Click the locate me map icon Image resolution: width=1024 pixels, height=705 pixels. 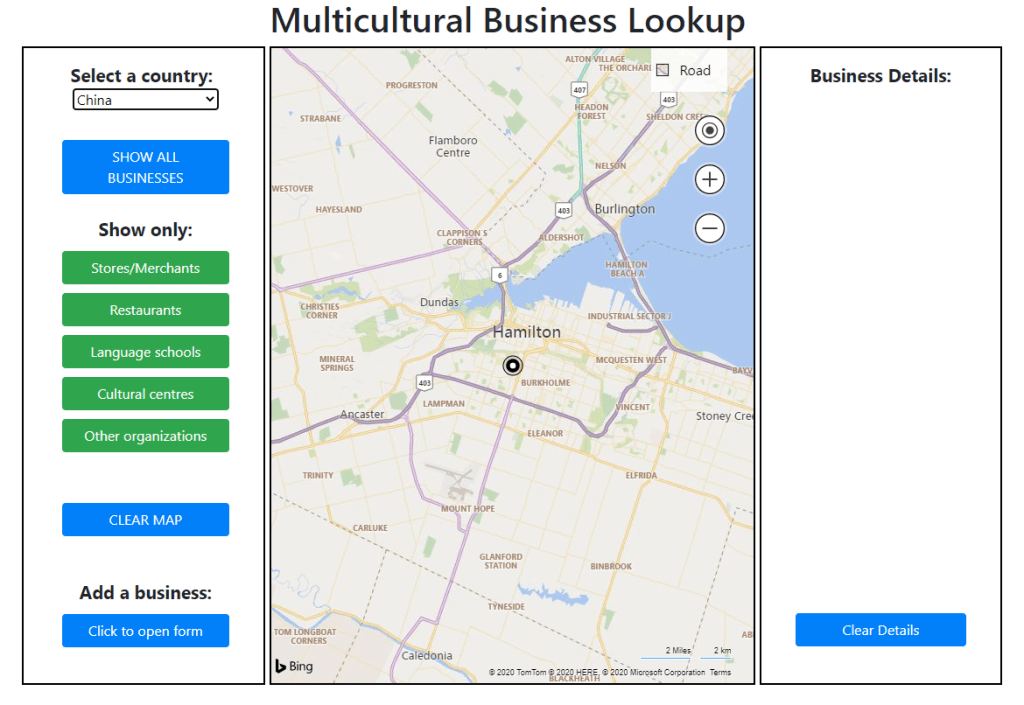click(x=710, y=130)
